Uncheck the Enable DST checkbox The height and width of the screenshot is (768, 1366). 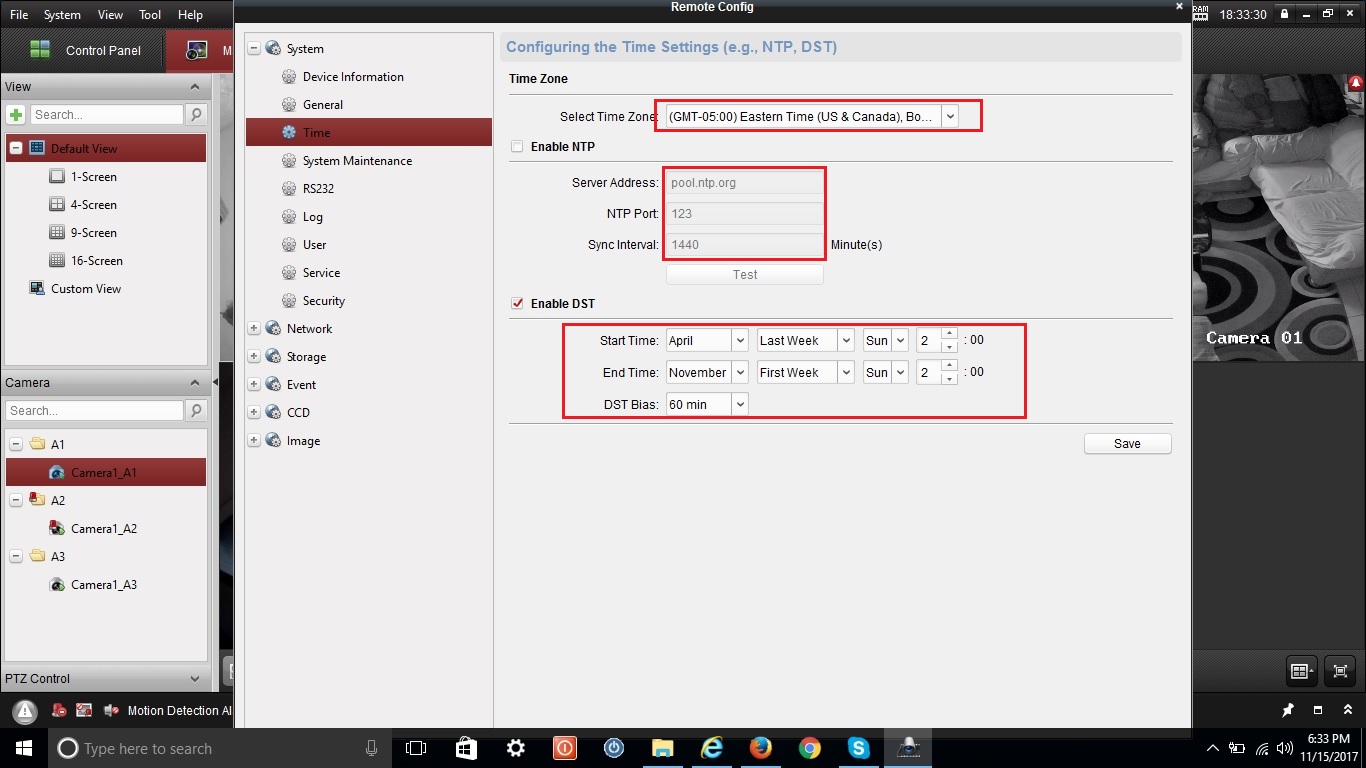(517, 304)
